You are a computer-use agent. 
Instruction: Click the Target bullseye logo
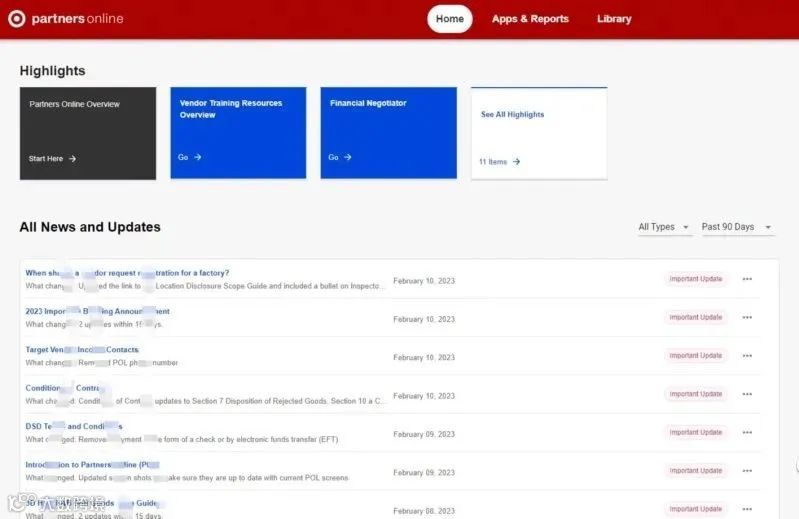pyautogui.click(x=16, y=19)
